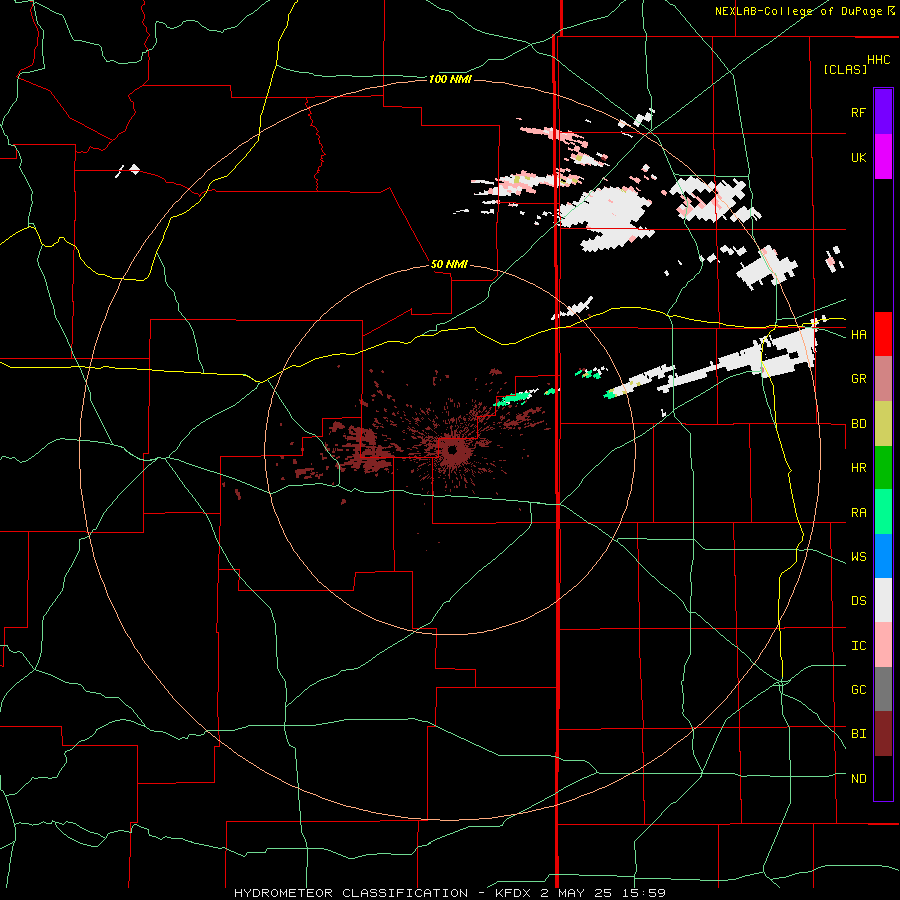Click the HYDROMETEOR CLASSIFICATION title text
Image resolution: width=900 pixels, height=900 pixels.
351,893
